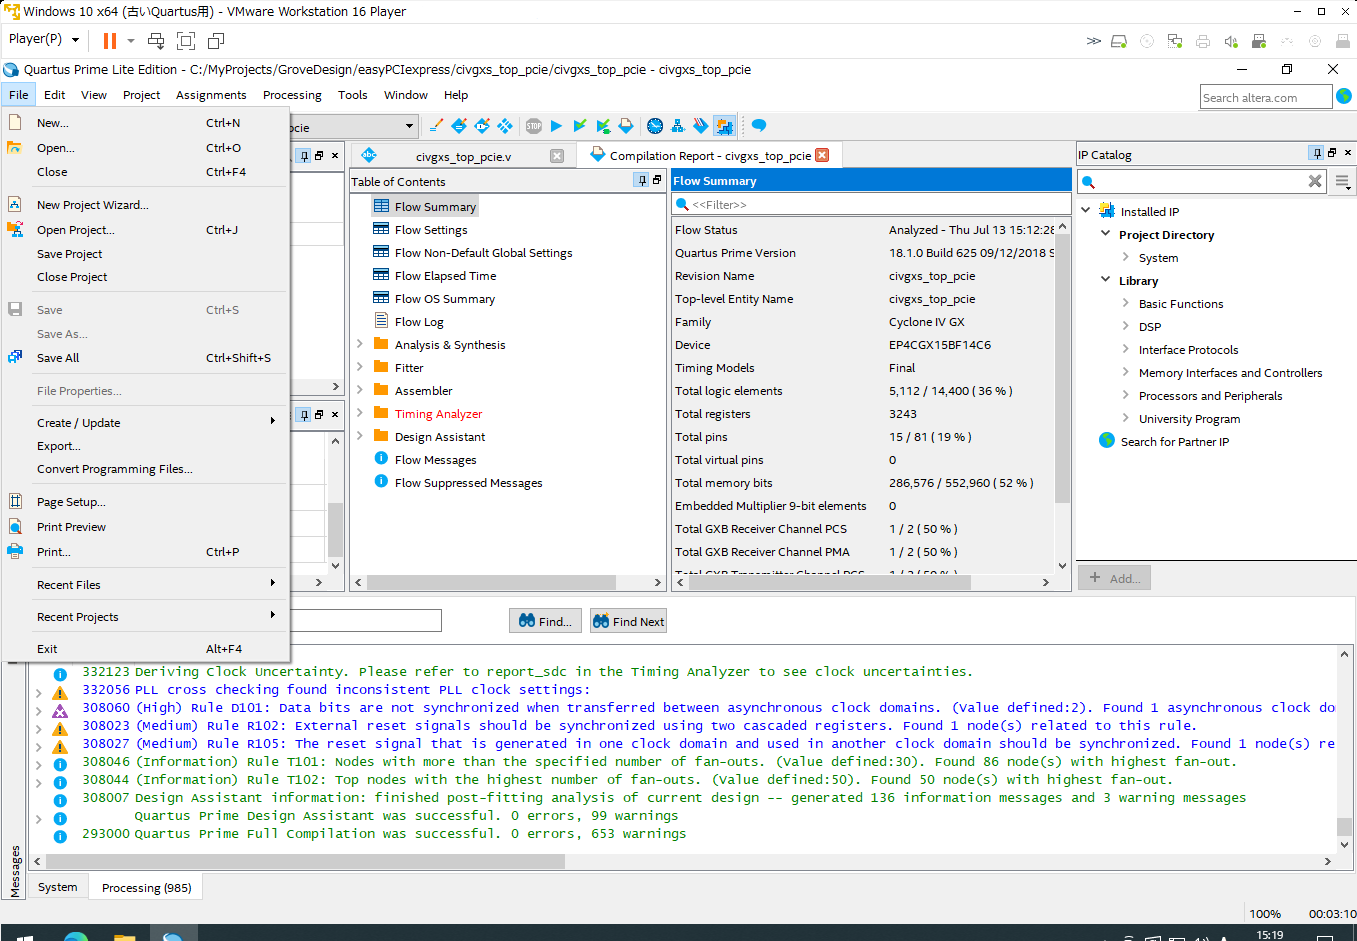This screenshot has width=1357, height=941.
Task: Open the Programmer toolbar icon
Action: pos(701,126)
